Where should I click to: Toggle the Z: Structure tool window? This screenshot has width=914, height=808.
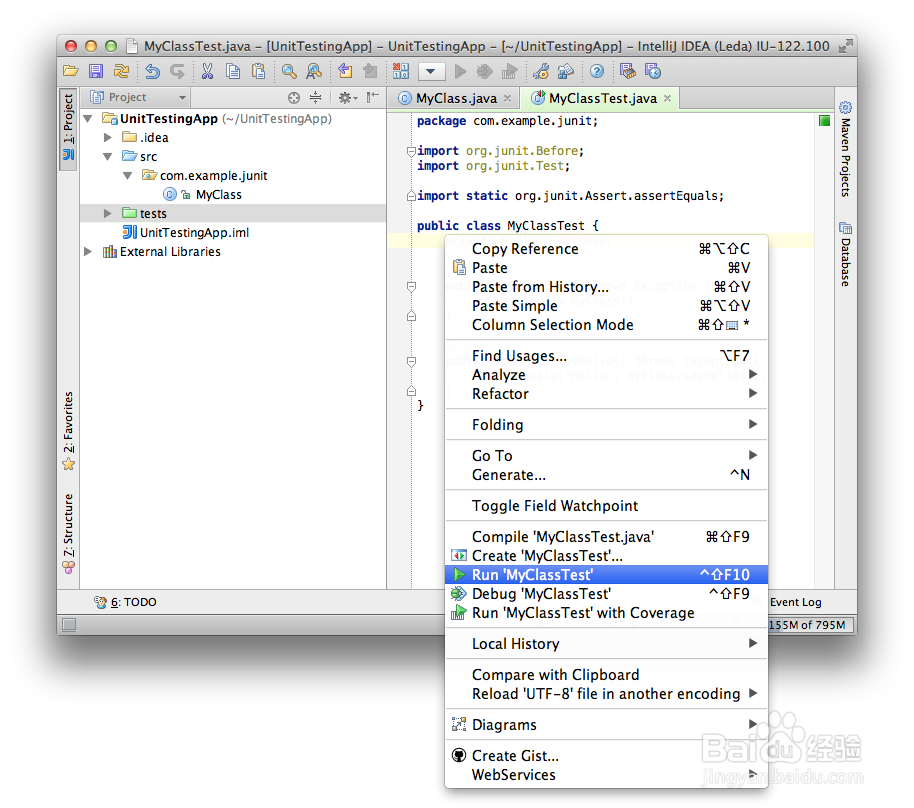[x=68, y=533]
